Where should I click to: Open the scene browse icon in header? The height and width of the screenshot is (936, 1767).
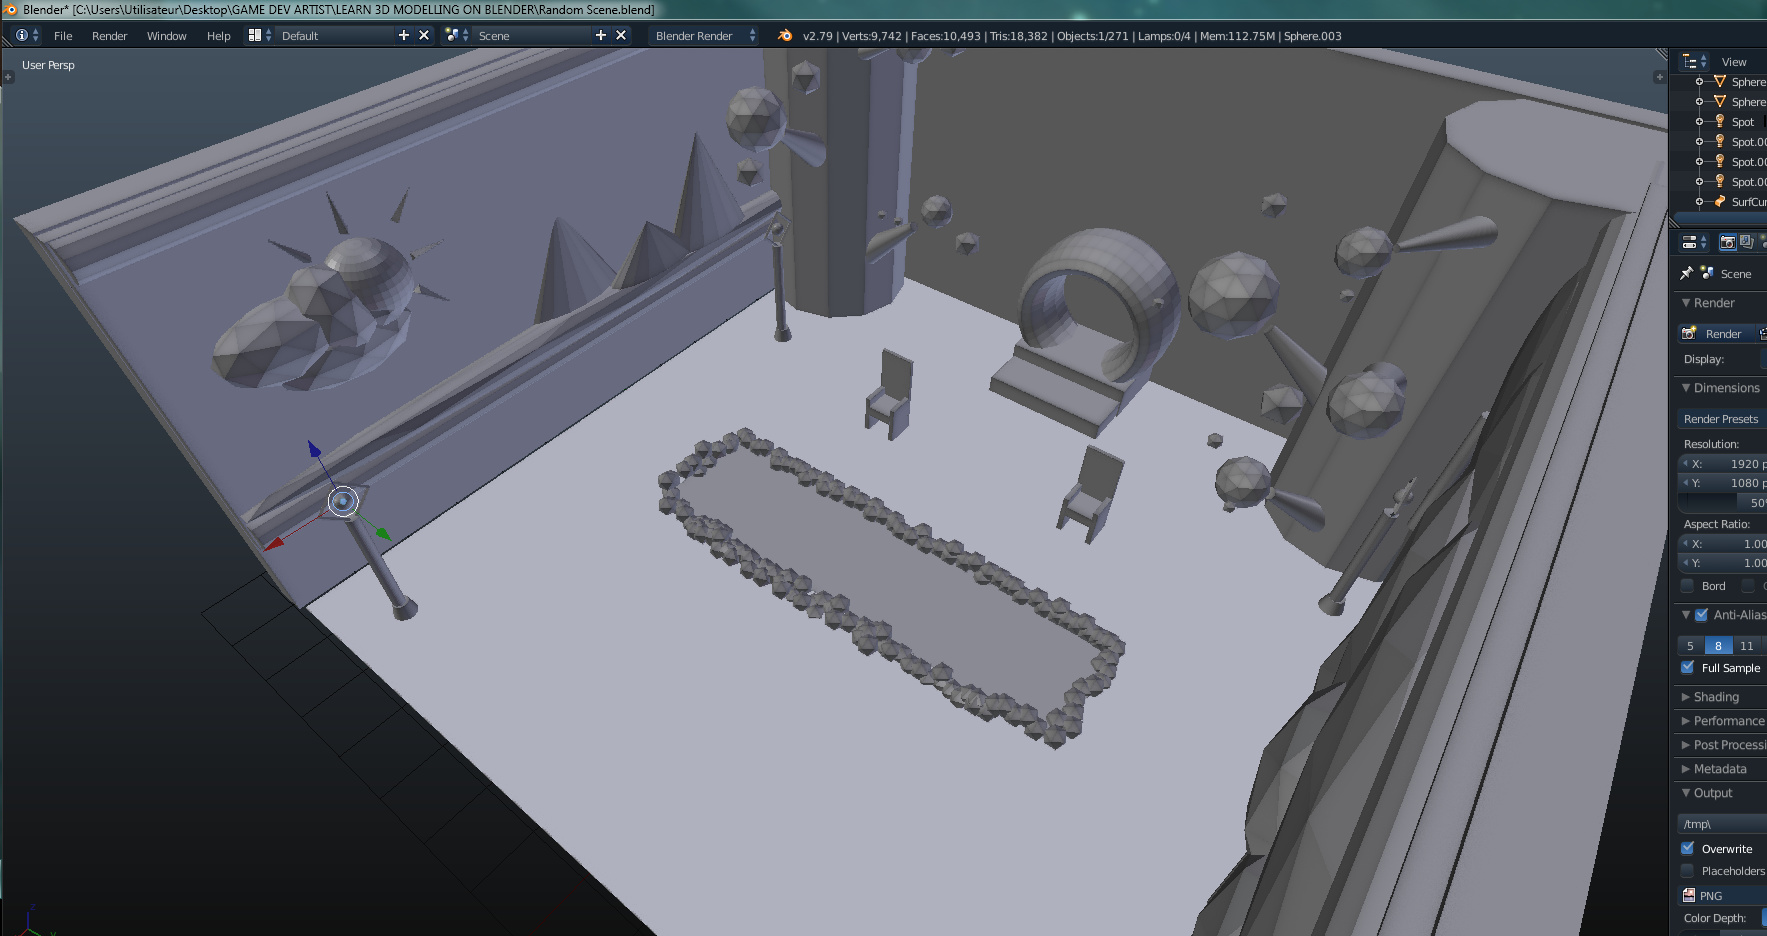[457, 35]
